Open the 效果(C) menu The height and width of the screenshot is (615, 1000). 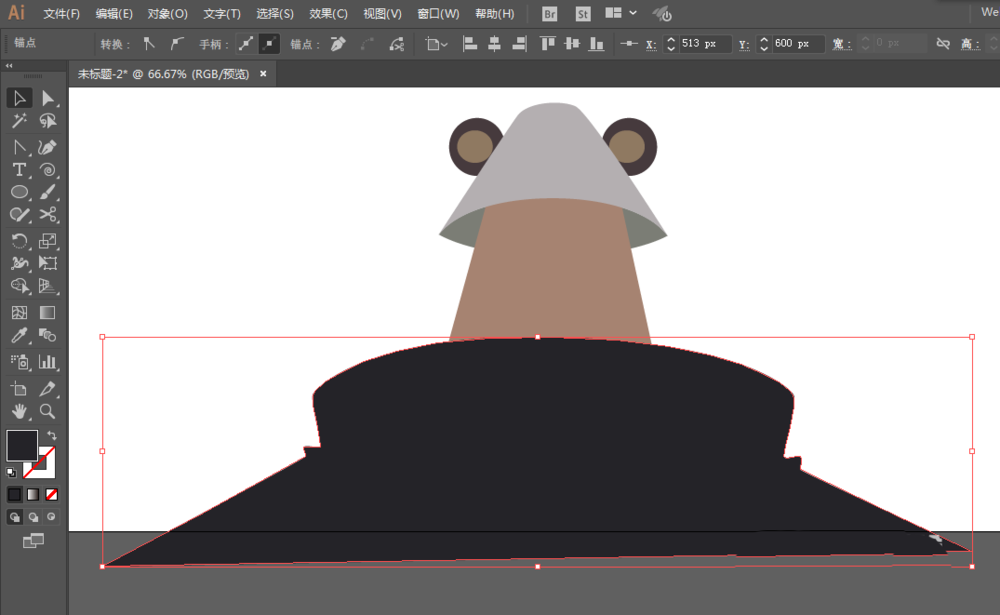[328, 14]
